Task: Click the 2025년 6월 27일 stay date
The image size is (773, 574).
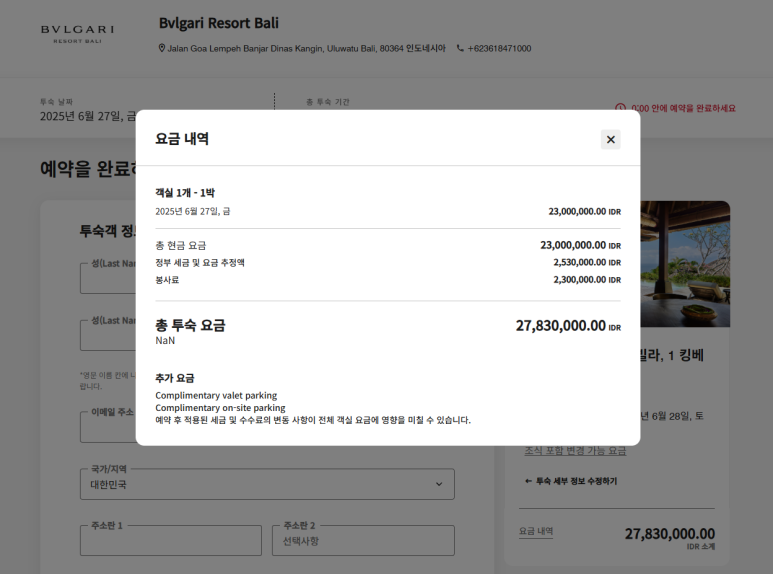Action: point(82,116)
